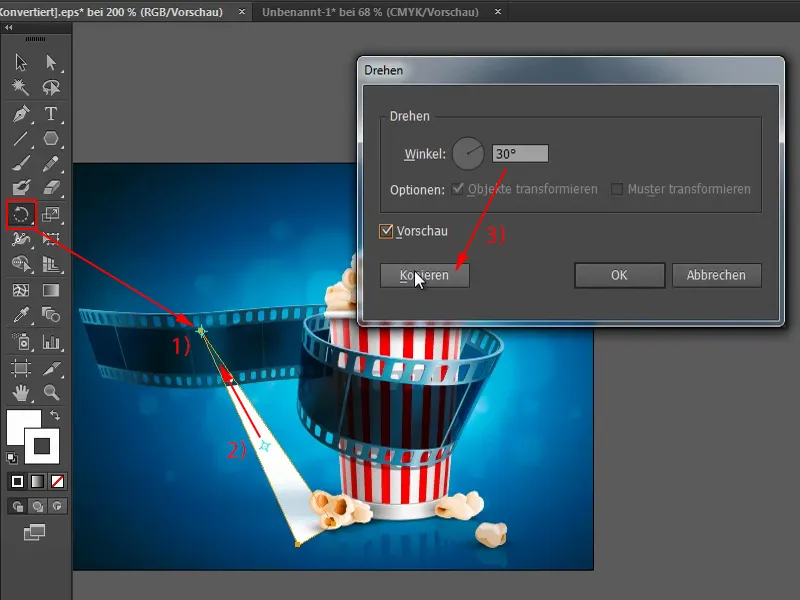Close the Unbenannt-1 document tab
The width and height of the screenshot is (800, 600).
[498, 11]
